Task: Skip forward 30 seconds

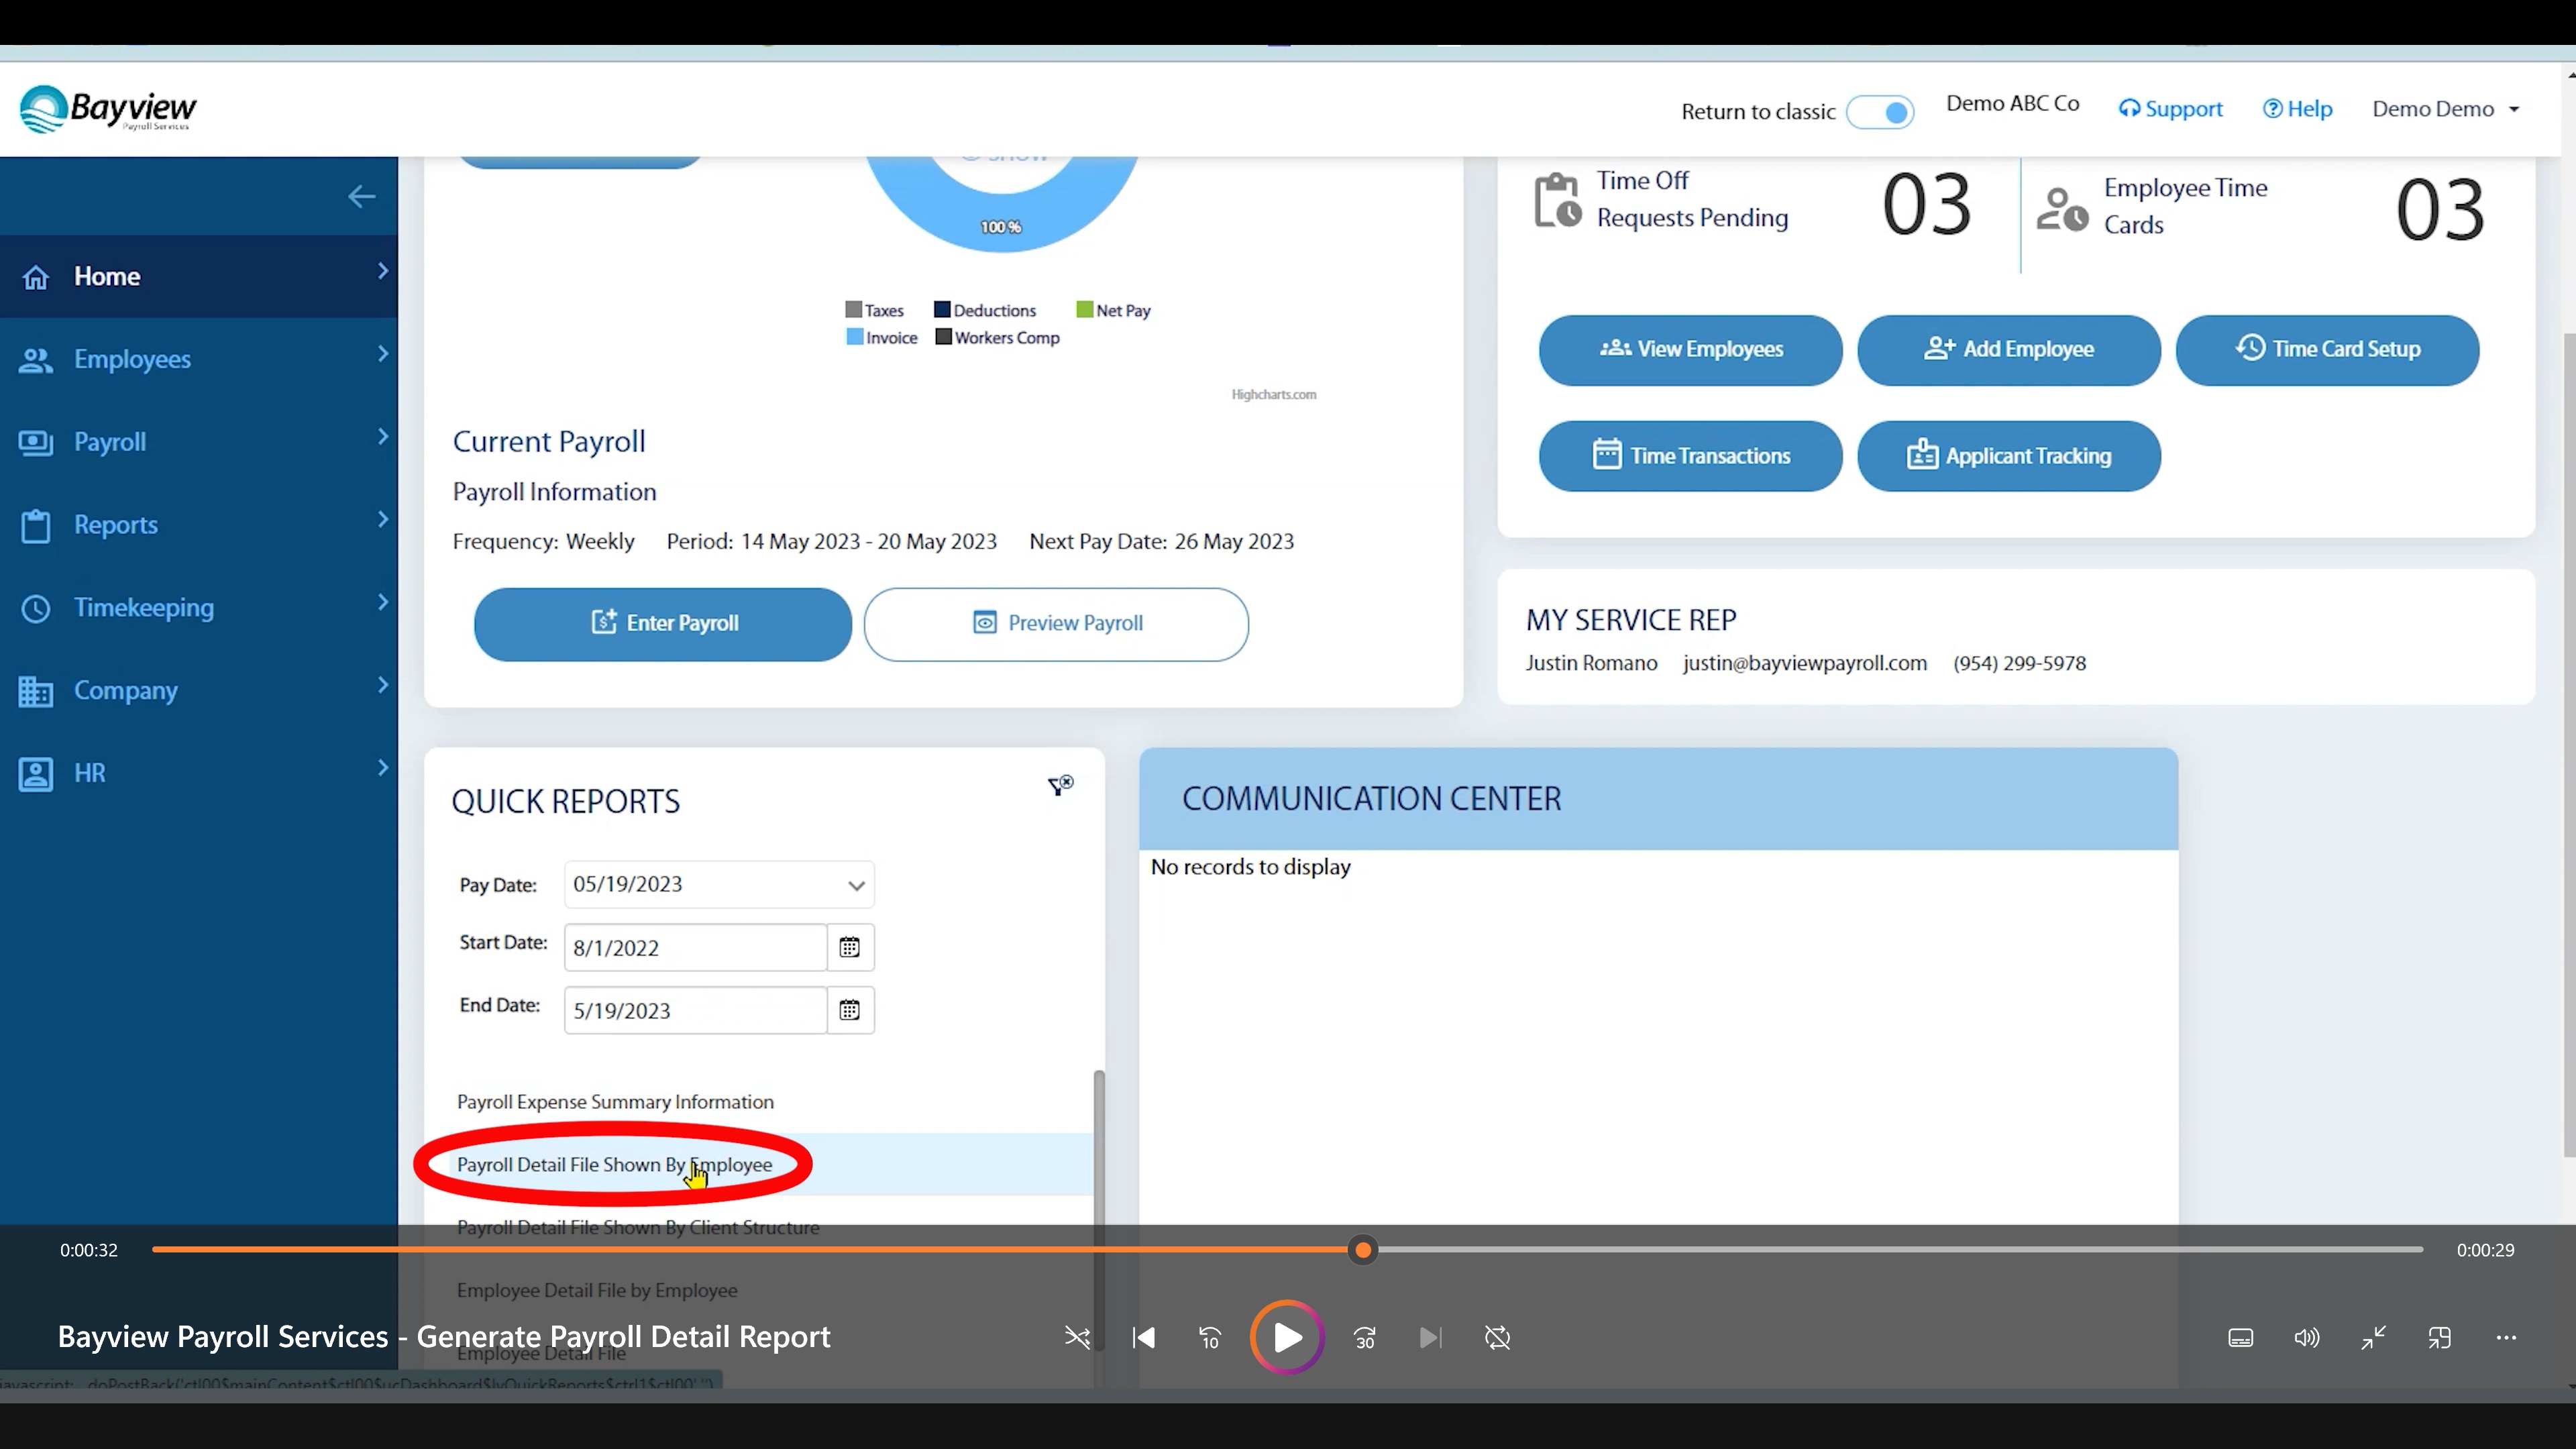Action: pos(1365,1338)
